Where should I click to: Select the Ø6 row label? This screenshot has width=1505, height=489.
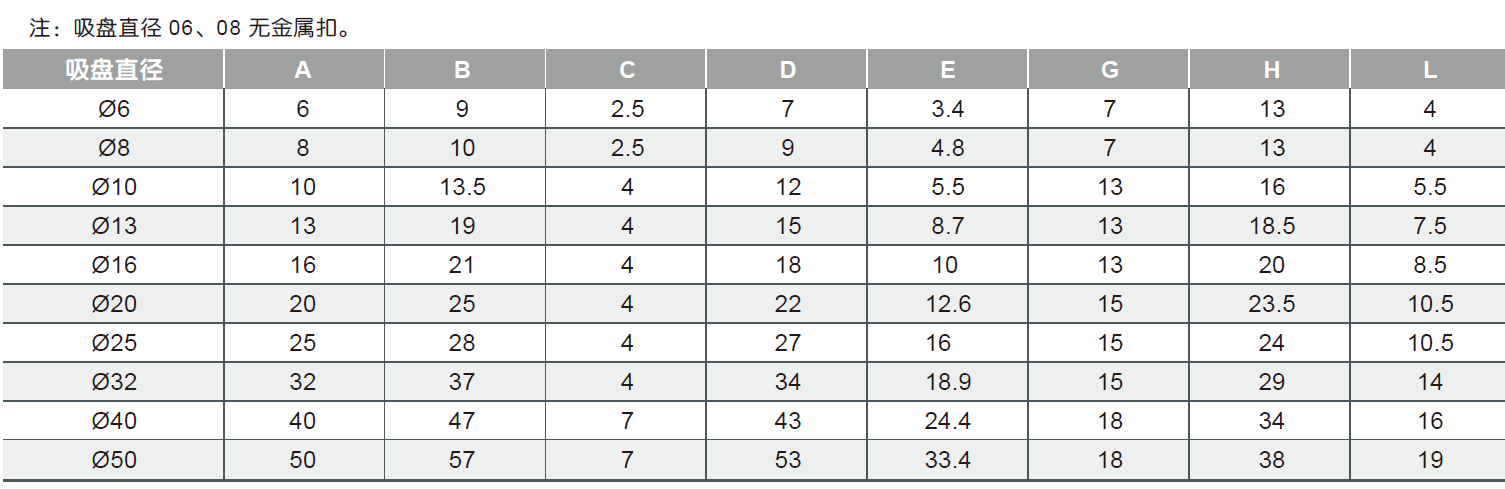(x=114, y=109)
